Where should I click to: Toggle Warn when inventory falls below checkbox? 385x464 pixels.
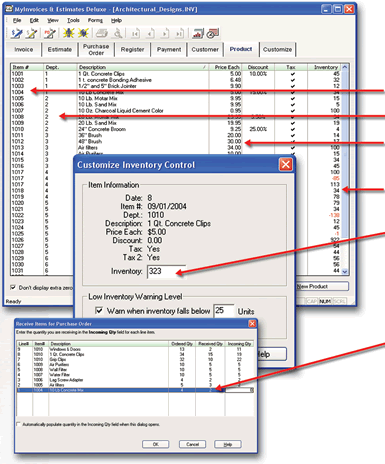(99, 311)
